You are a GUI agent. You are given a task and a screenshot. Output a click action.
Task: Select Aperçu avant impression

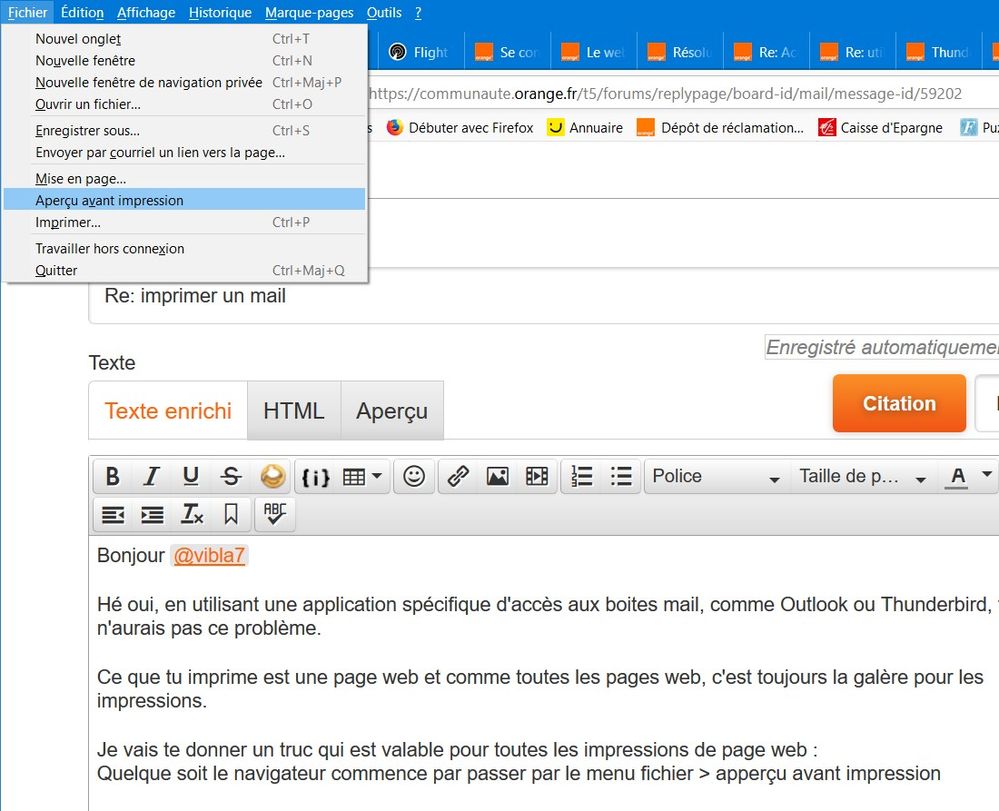click(x=185, y=200)
